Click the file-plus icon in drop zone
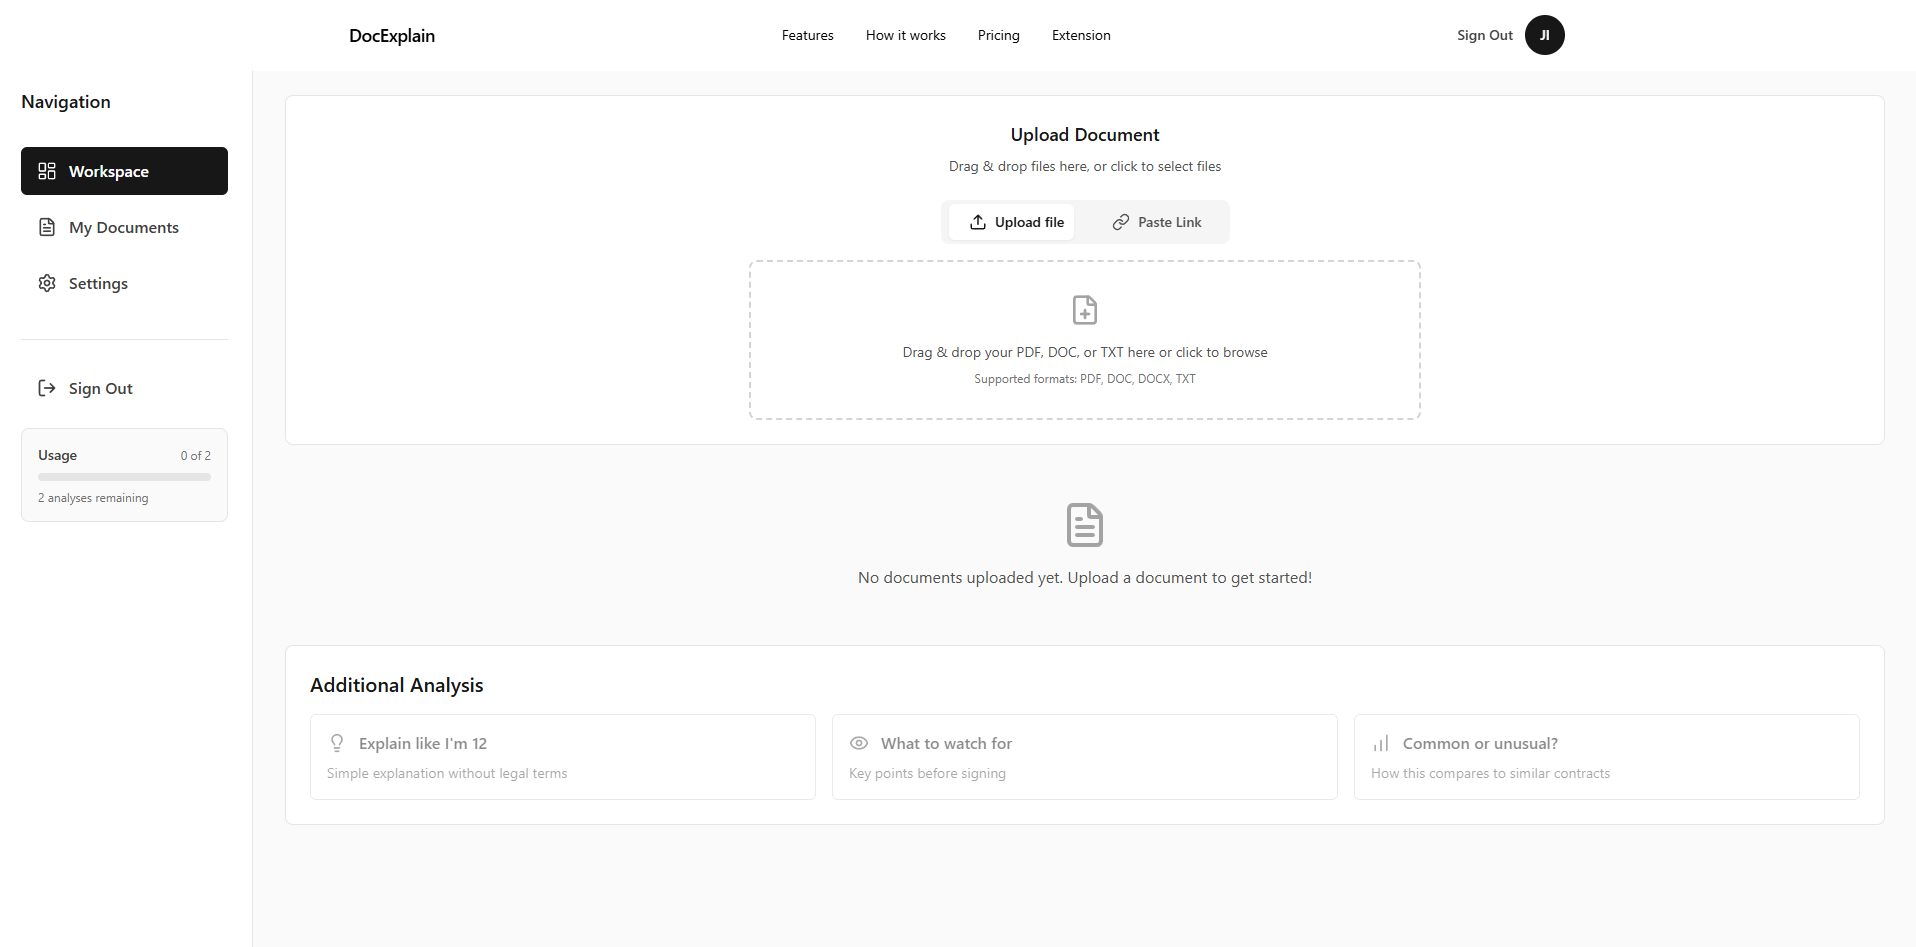The width and height of the screenshot is (1916, 947). coord(1084,310)
